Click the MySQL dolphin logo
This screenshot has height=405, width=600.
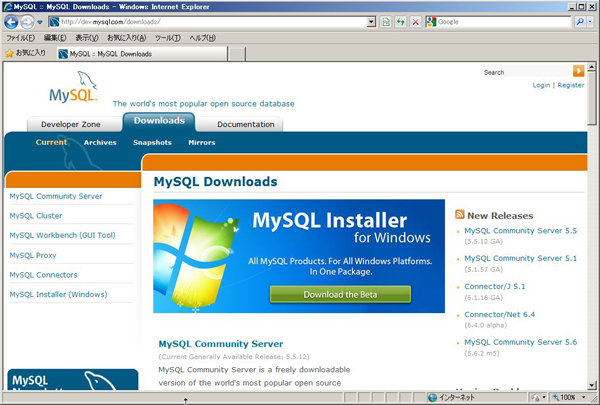click(73, 87)
